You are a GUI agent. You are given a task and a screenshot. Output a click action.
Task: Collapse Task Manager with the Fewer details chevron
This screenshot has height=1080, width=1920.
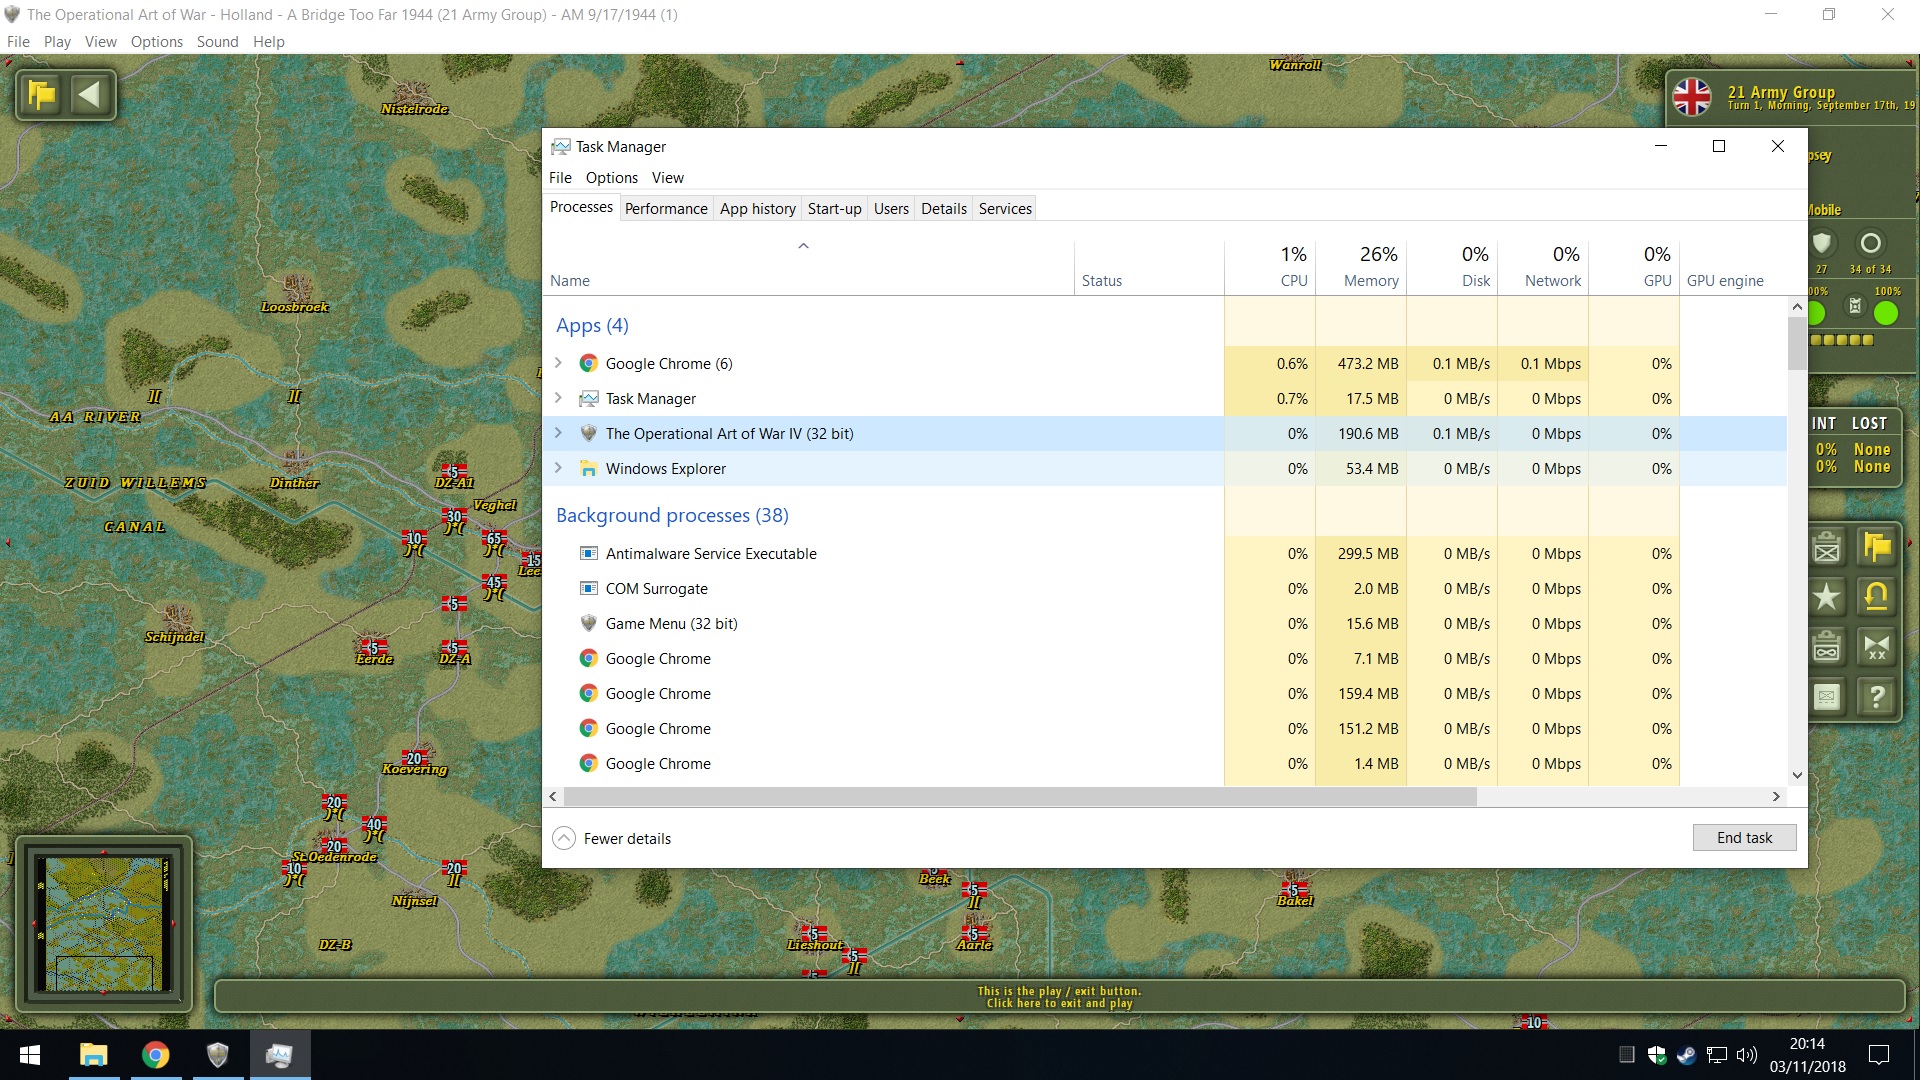[564, 838]
